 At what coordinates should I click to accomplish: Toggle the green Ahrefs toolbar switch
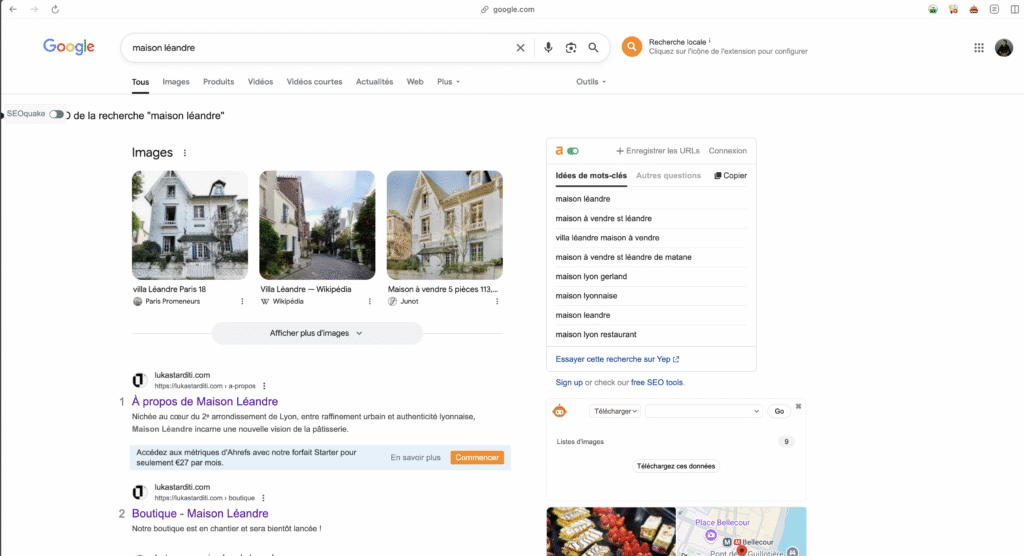[573, 151]
